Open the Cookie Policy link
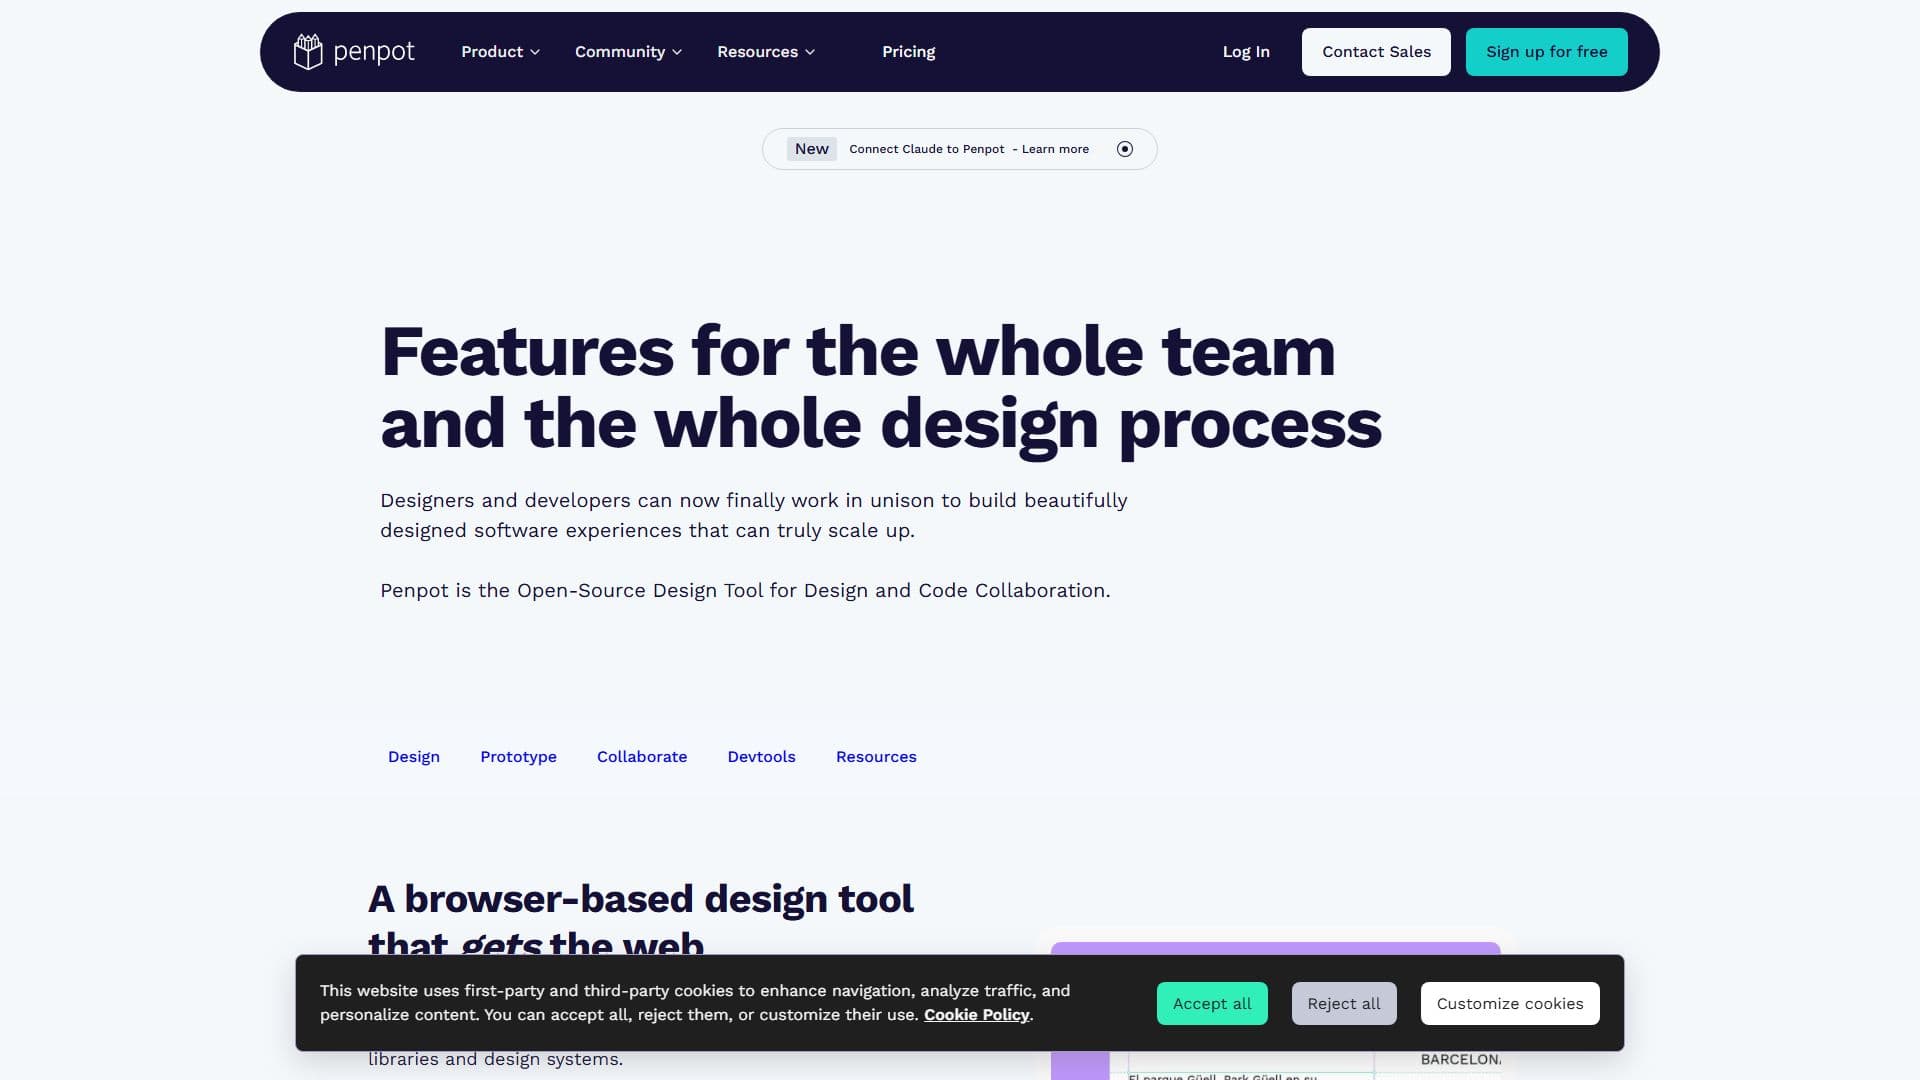The width and height of the screenshot is (1920, 1080). click(x=977, y=1015)
